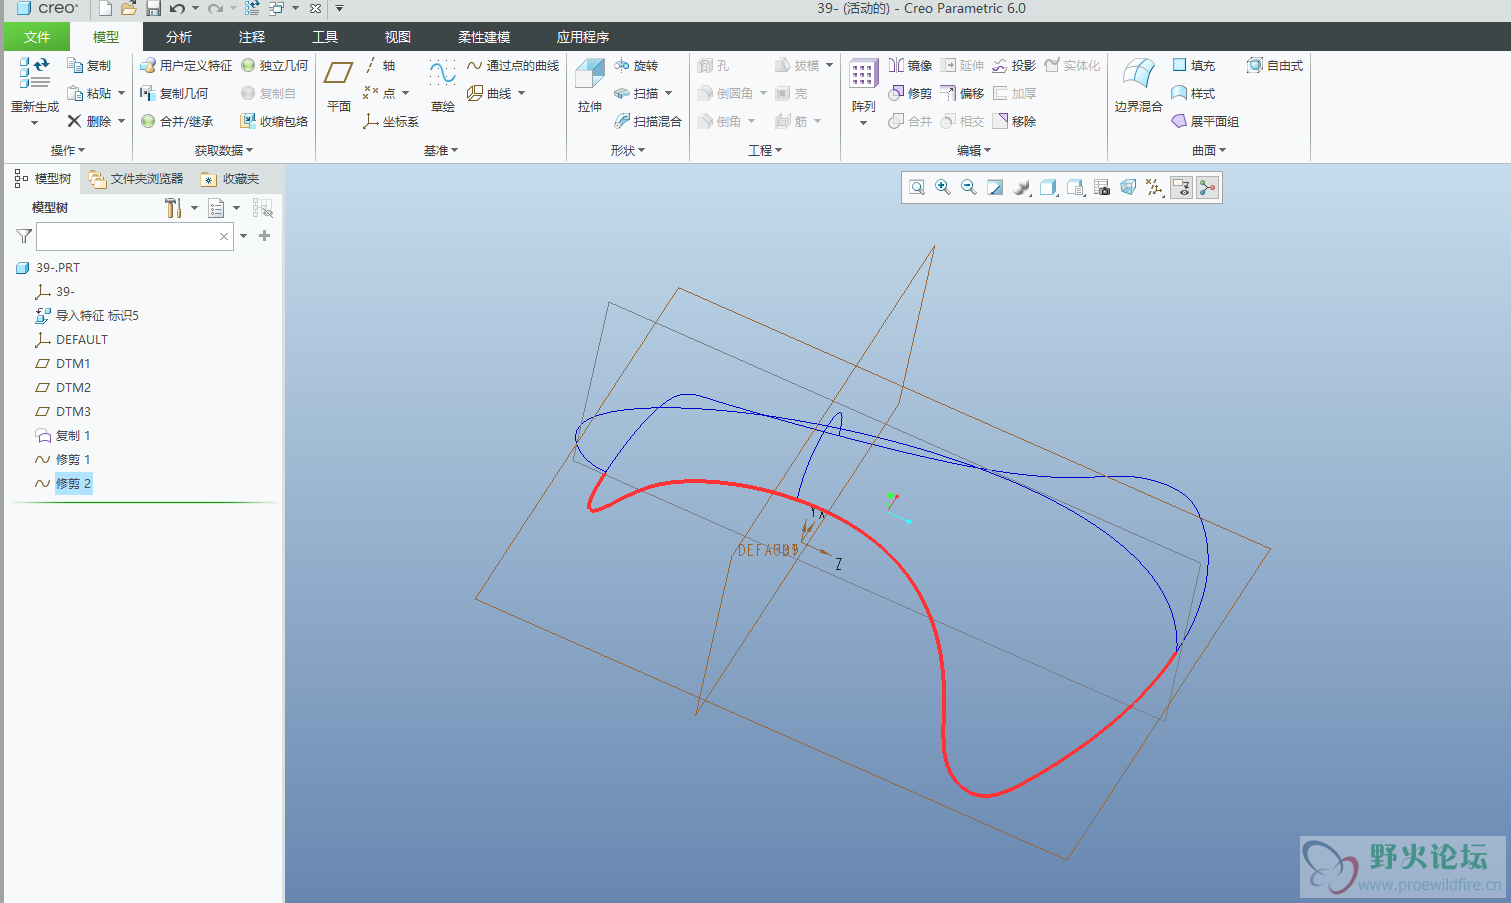This screenshot has height=903, width=1511.
Task: Click the Plane (平面) datum tool
Action: tap(339, 84)
